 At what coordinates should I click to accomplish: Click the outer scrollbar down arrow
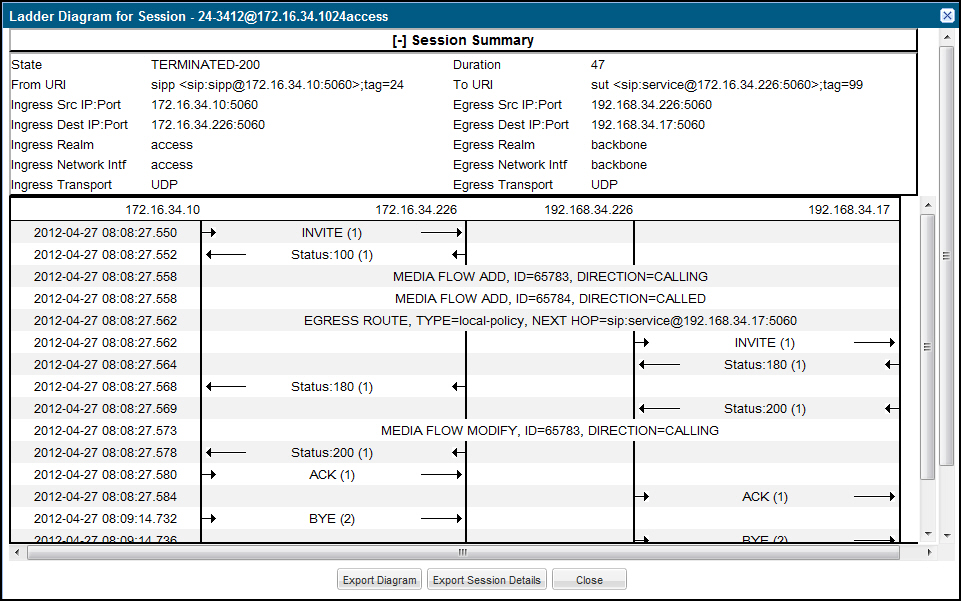tap(947, 535)
